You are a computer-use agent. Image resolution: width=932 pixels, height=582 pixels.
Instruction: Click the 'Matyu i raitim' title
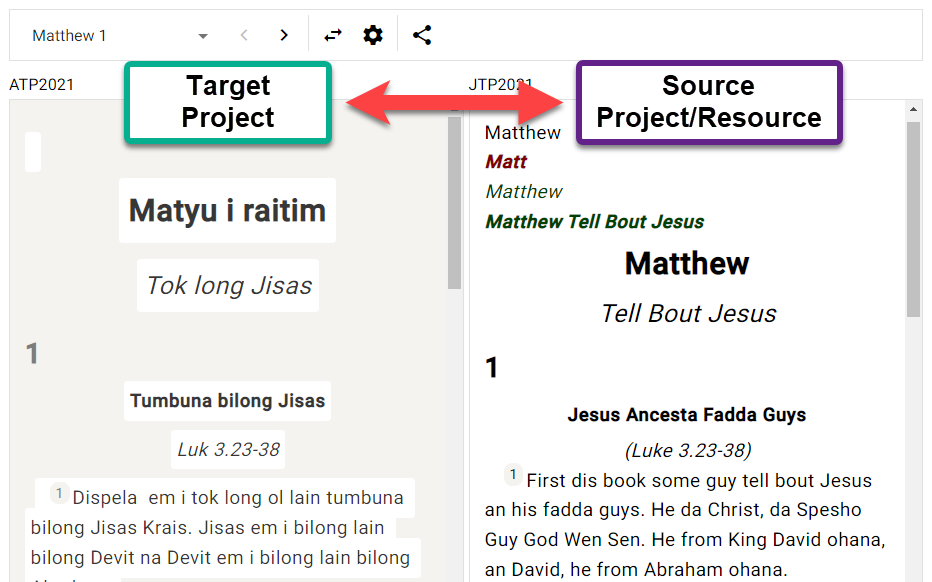[227, 211]
